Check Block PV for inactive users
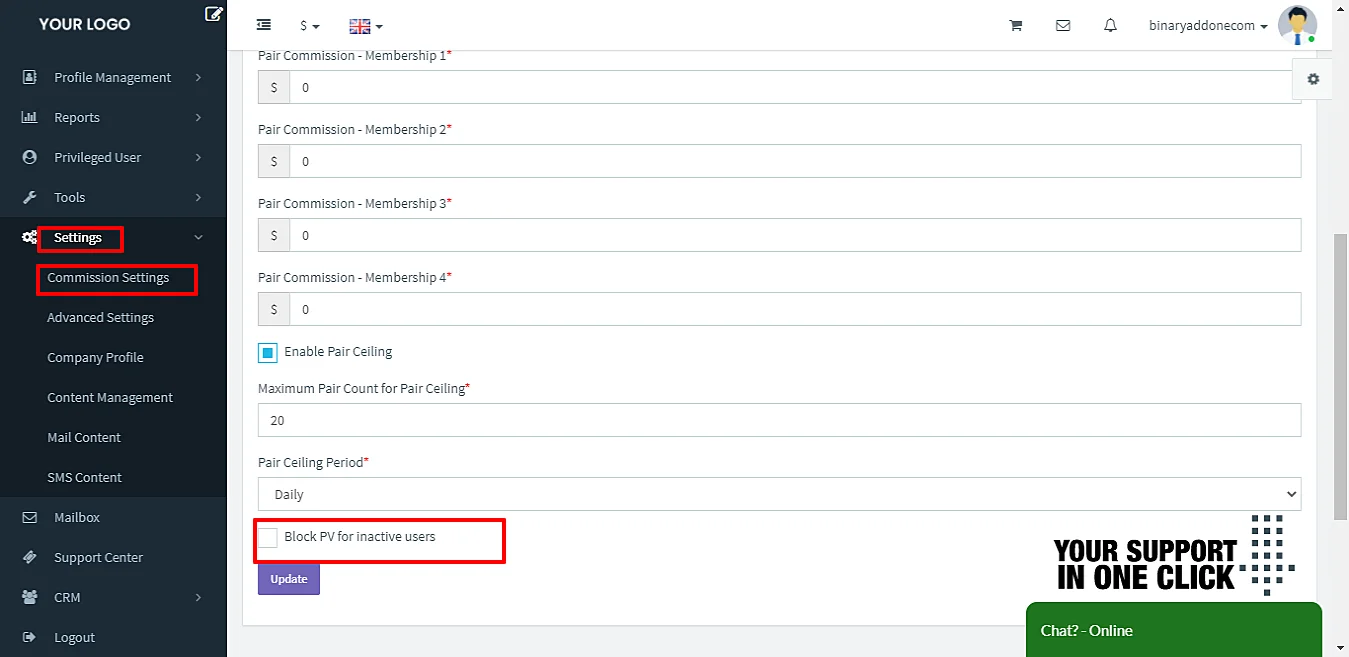Image resolution: width=1349 pixels, height=657 pixels. [x=268, y=538]
